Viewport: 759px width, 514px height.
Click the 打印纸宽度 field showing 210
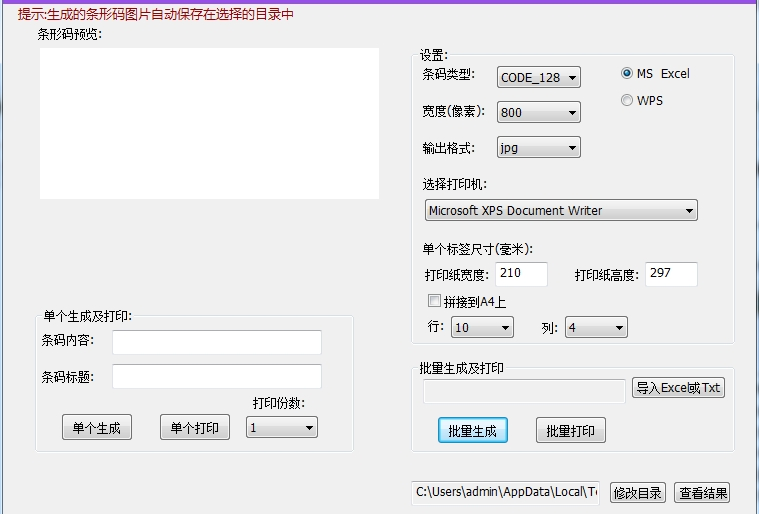[x=521, y=274]
